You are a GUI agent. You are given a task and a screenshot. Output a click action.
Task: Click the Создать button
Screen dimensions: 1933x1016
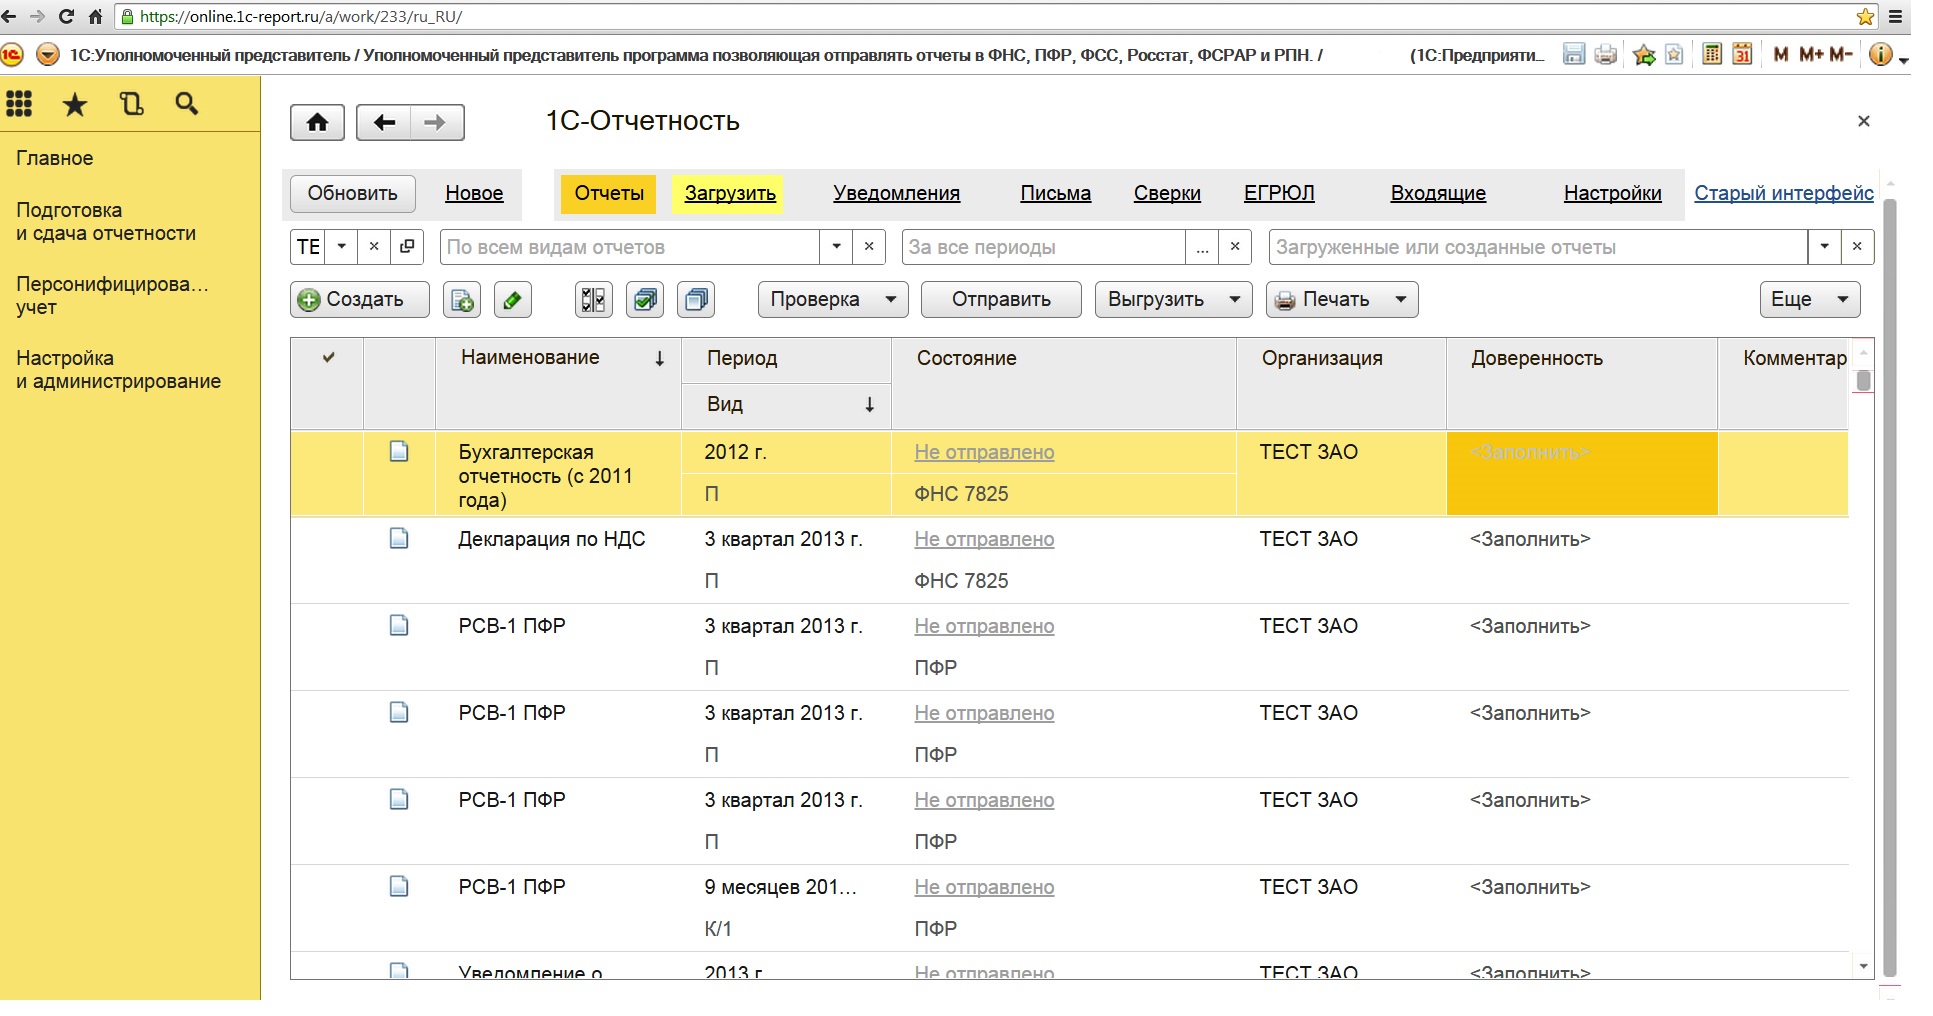pos(360,299)
